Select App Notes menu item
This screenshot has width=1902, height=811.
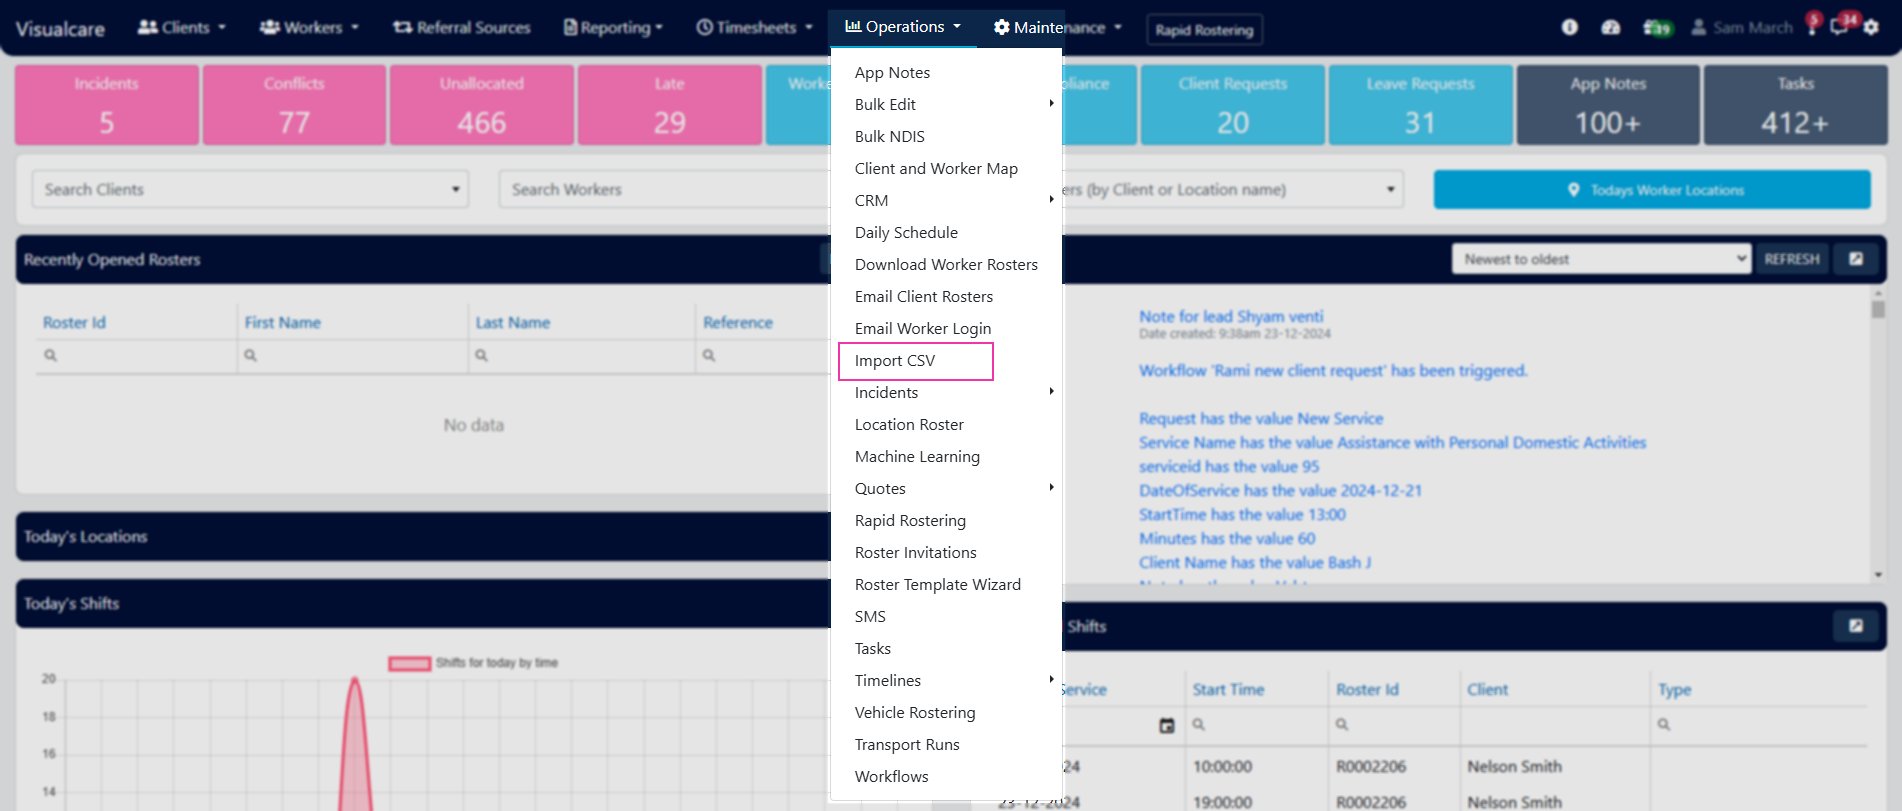pyautogui.click(x=892, y=72)
